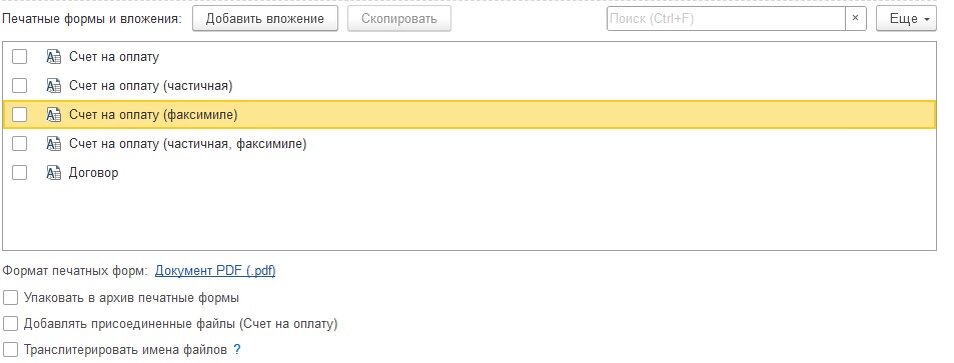
Task: Click the document icon next to Счет на оплату
Action: 54,57
